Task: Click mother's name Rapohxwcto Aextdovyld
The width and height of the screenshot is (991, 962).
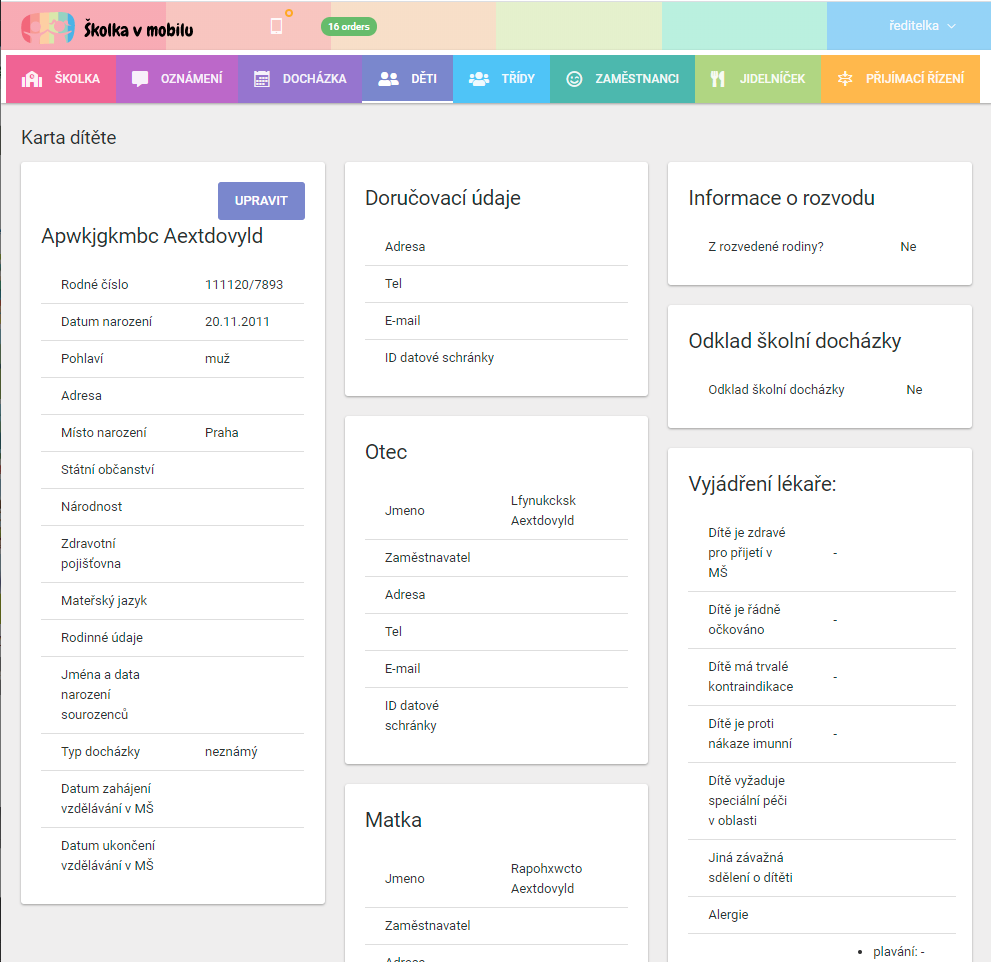Action: coord(547,879)
